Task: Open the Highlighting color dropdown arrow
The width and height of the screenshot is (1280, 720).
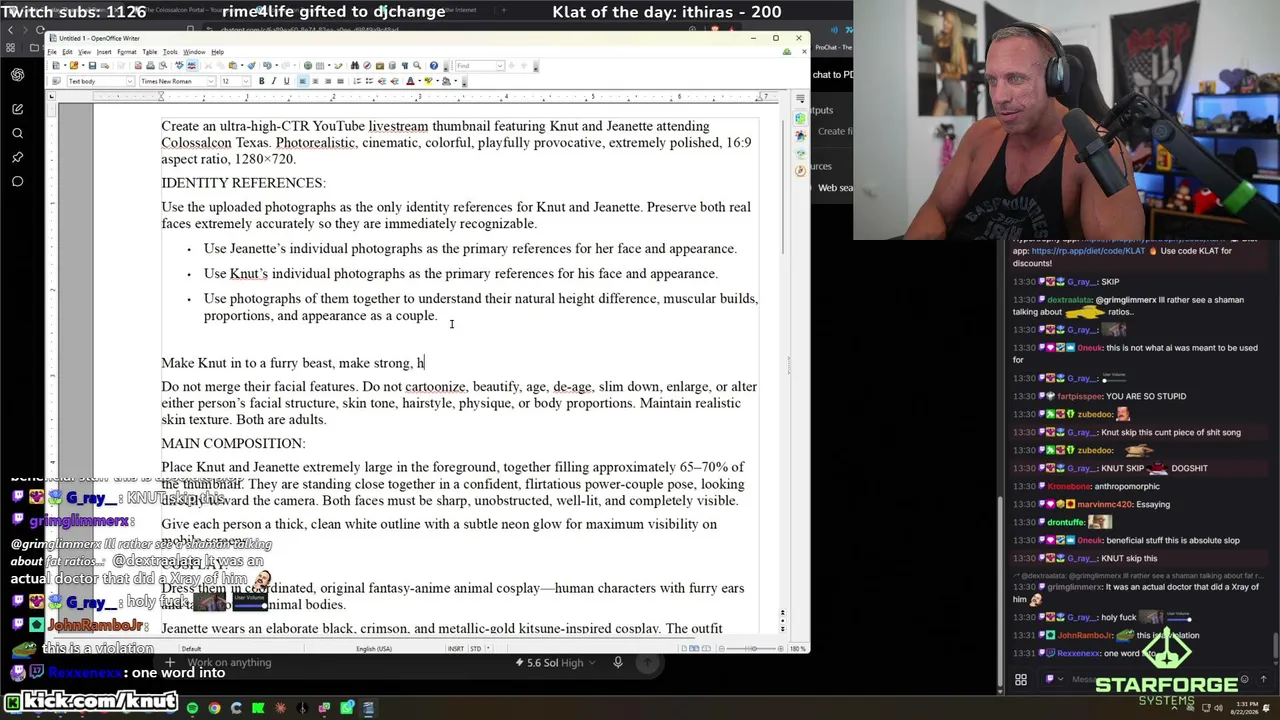Action: coord(438,81)
